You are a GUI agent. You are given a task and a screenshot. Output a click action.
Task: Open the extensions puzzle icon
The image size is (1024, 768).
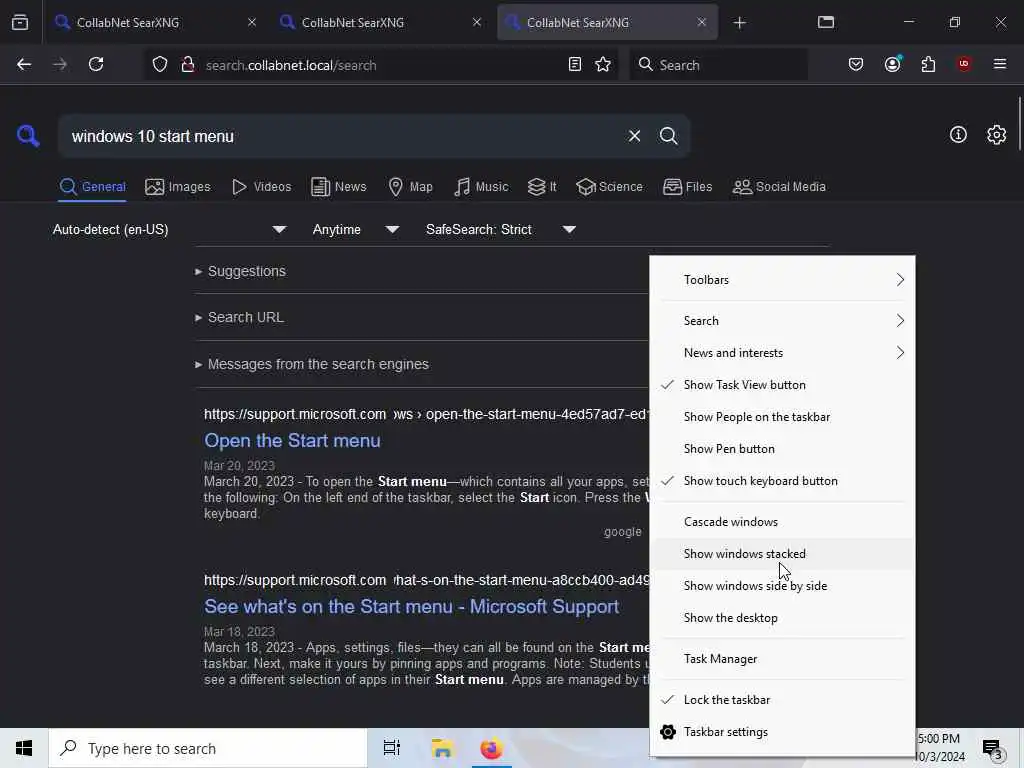[x=928, y=65]
